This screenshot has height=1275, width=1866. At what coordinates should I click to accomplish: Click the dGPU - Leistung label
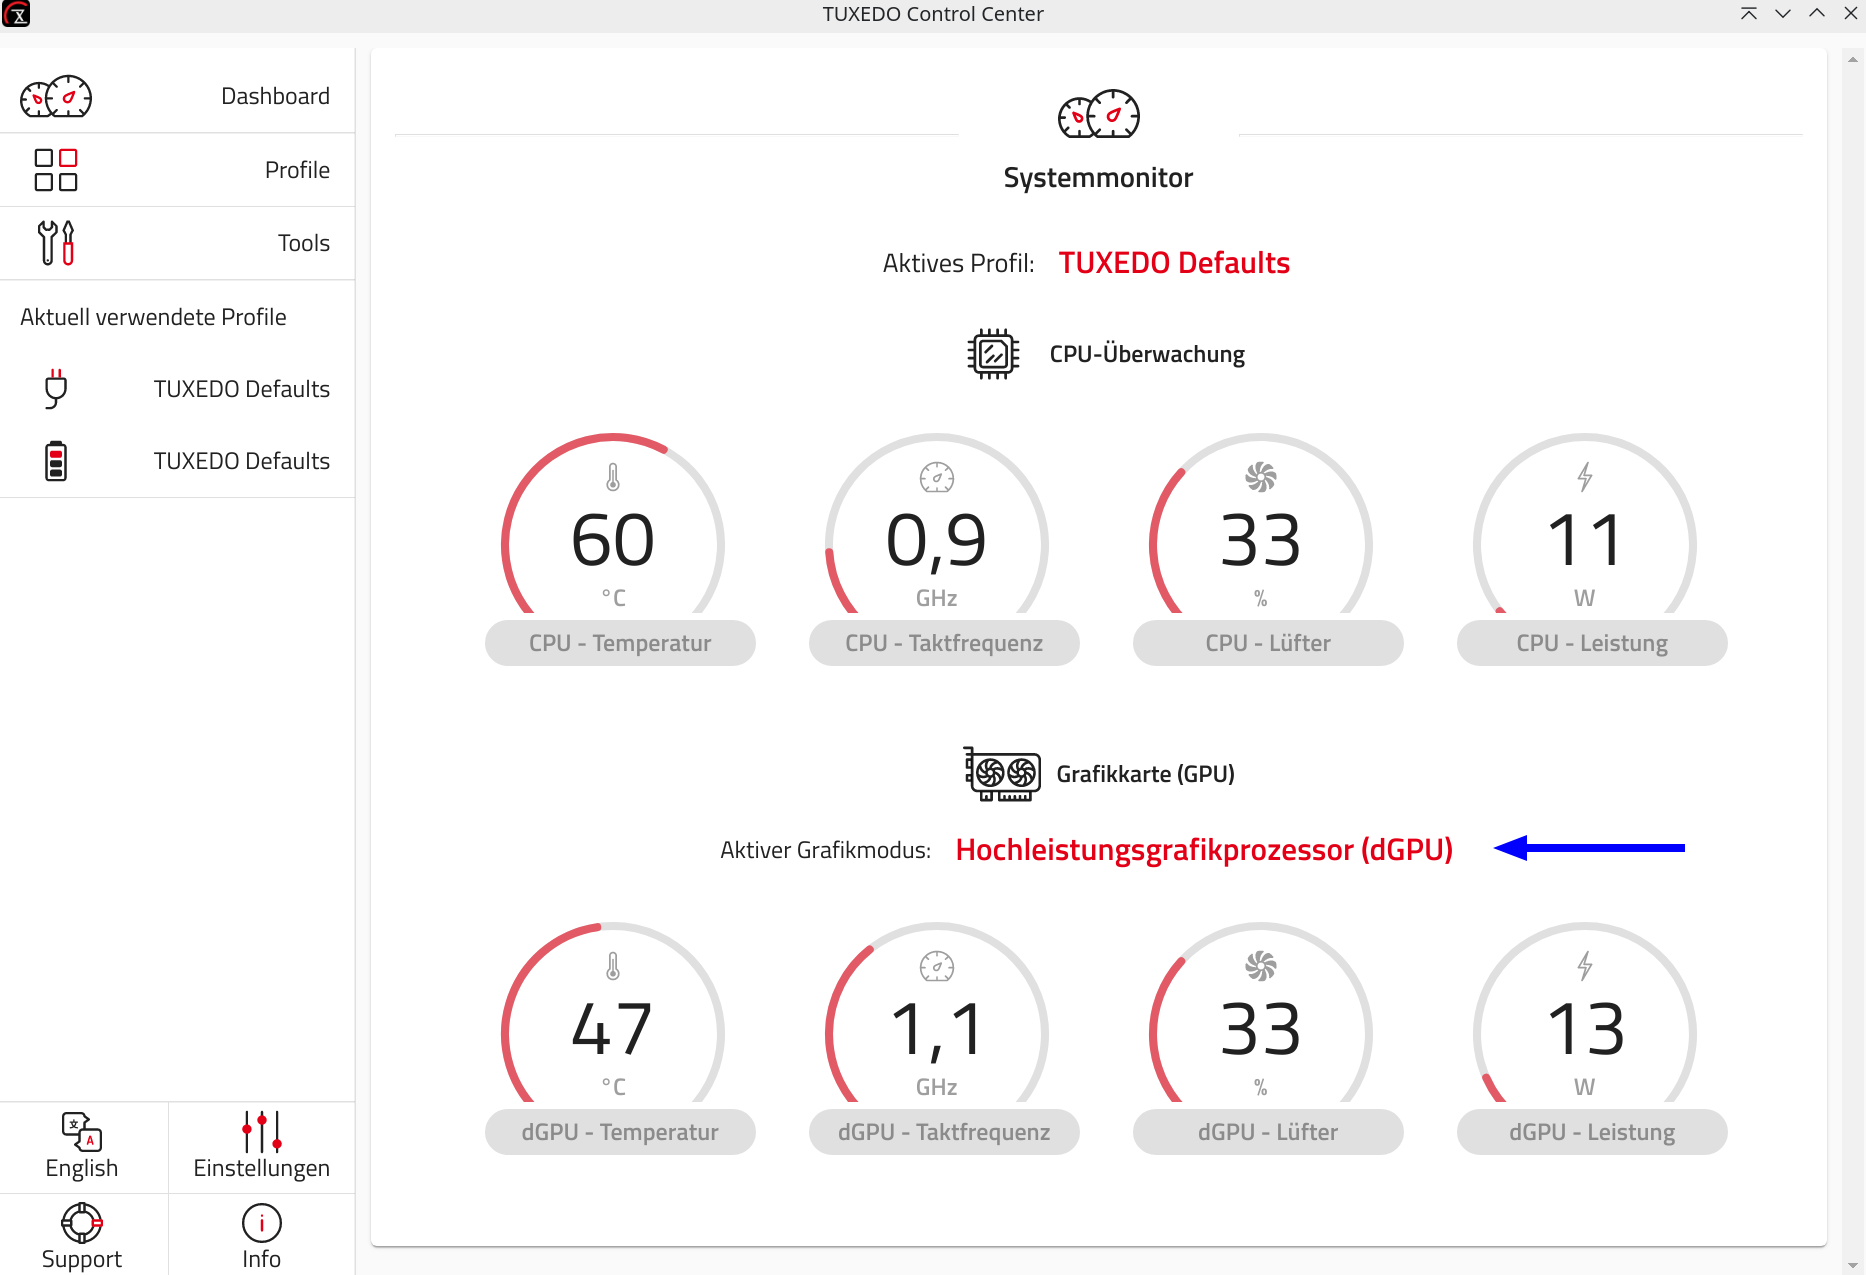pos(1592,1132)
